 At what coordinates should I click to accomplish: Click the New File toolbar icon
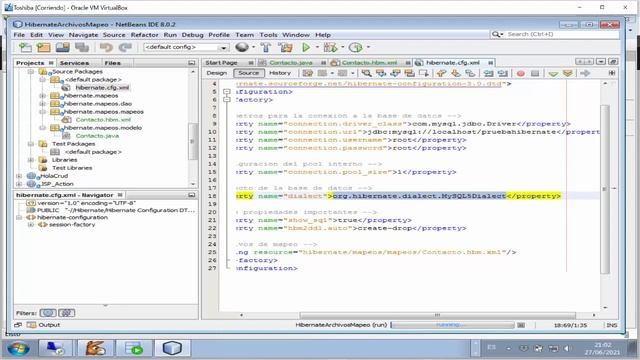coord(25,47)
